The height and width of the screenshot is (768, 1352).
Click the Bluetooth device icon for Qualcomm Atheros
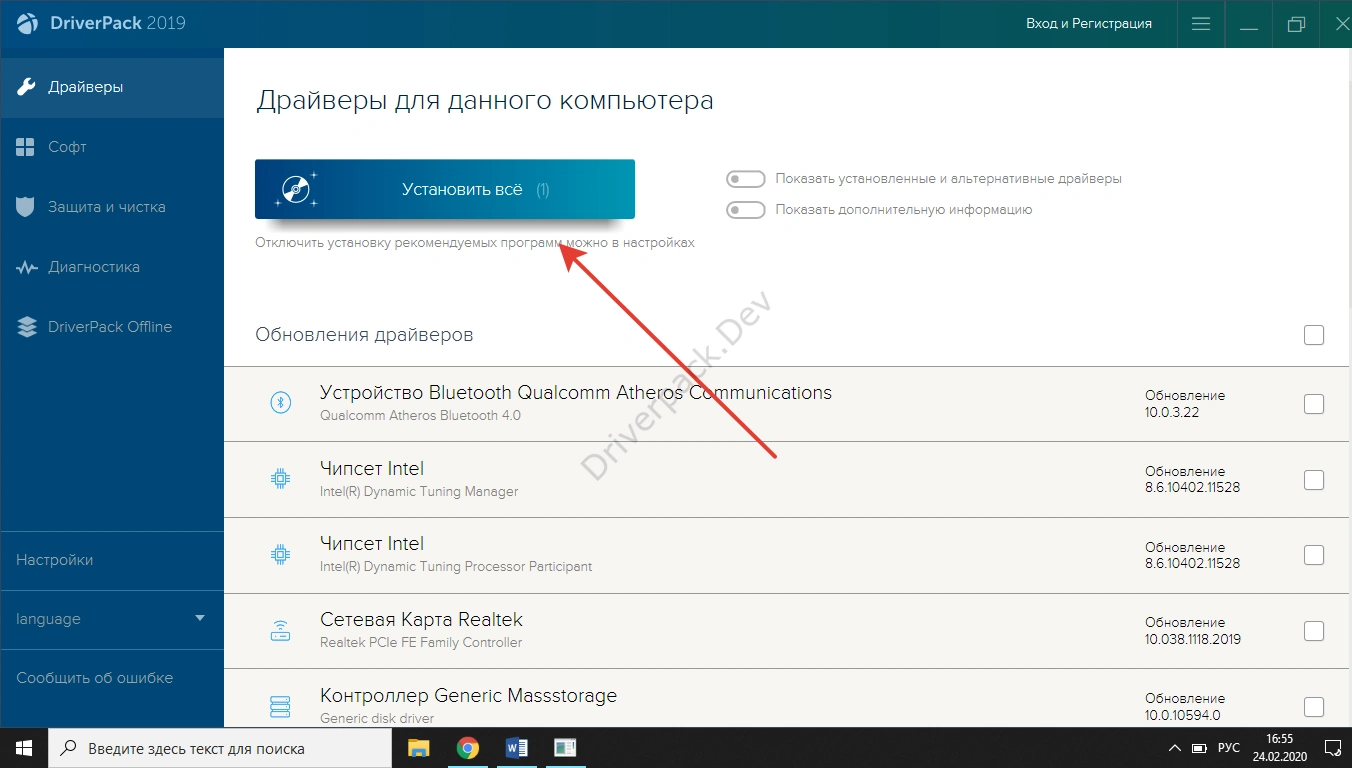[x=281, y=402]
